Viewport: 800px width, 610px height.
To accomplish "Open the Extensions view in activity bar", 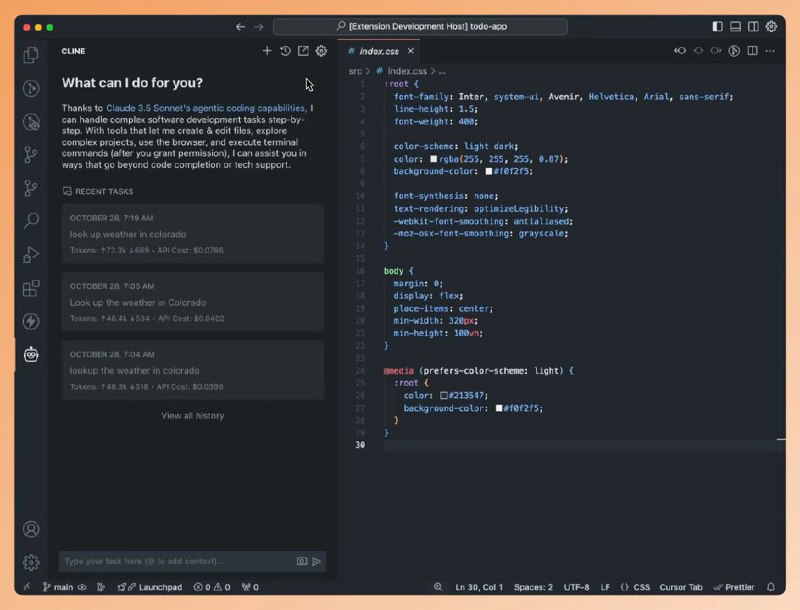I will pos(31,288).
